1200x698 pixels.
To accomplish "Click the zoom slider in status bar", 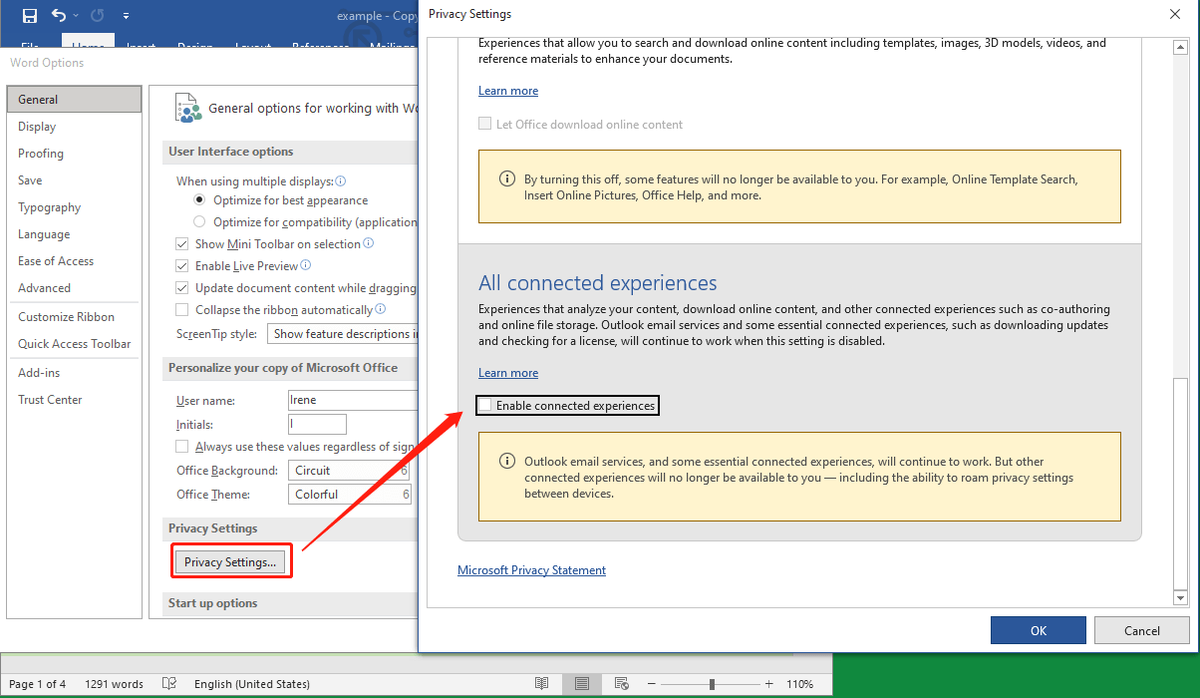I will coord(712,684).
